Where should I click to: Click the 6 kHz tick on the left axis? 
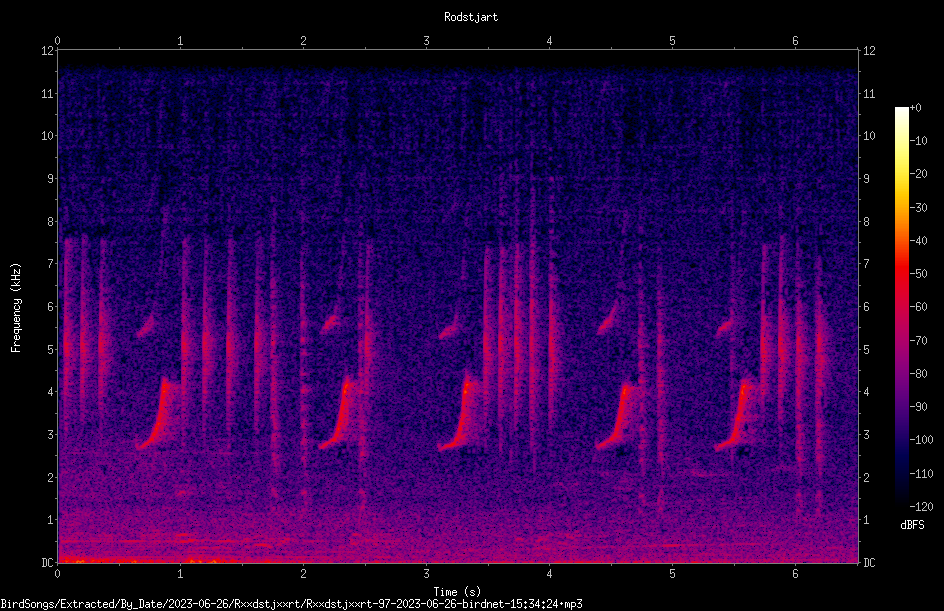(50, 306)
